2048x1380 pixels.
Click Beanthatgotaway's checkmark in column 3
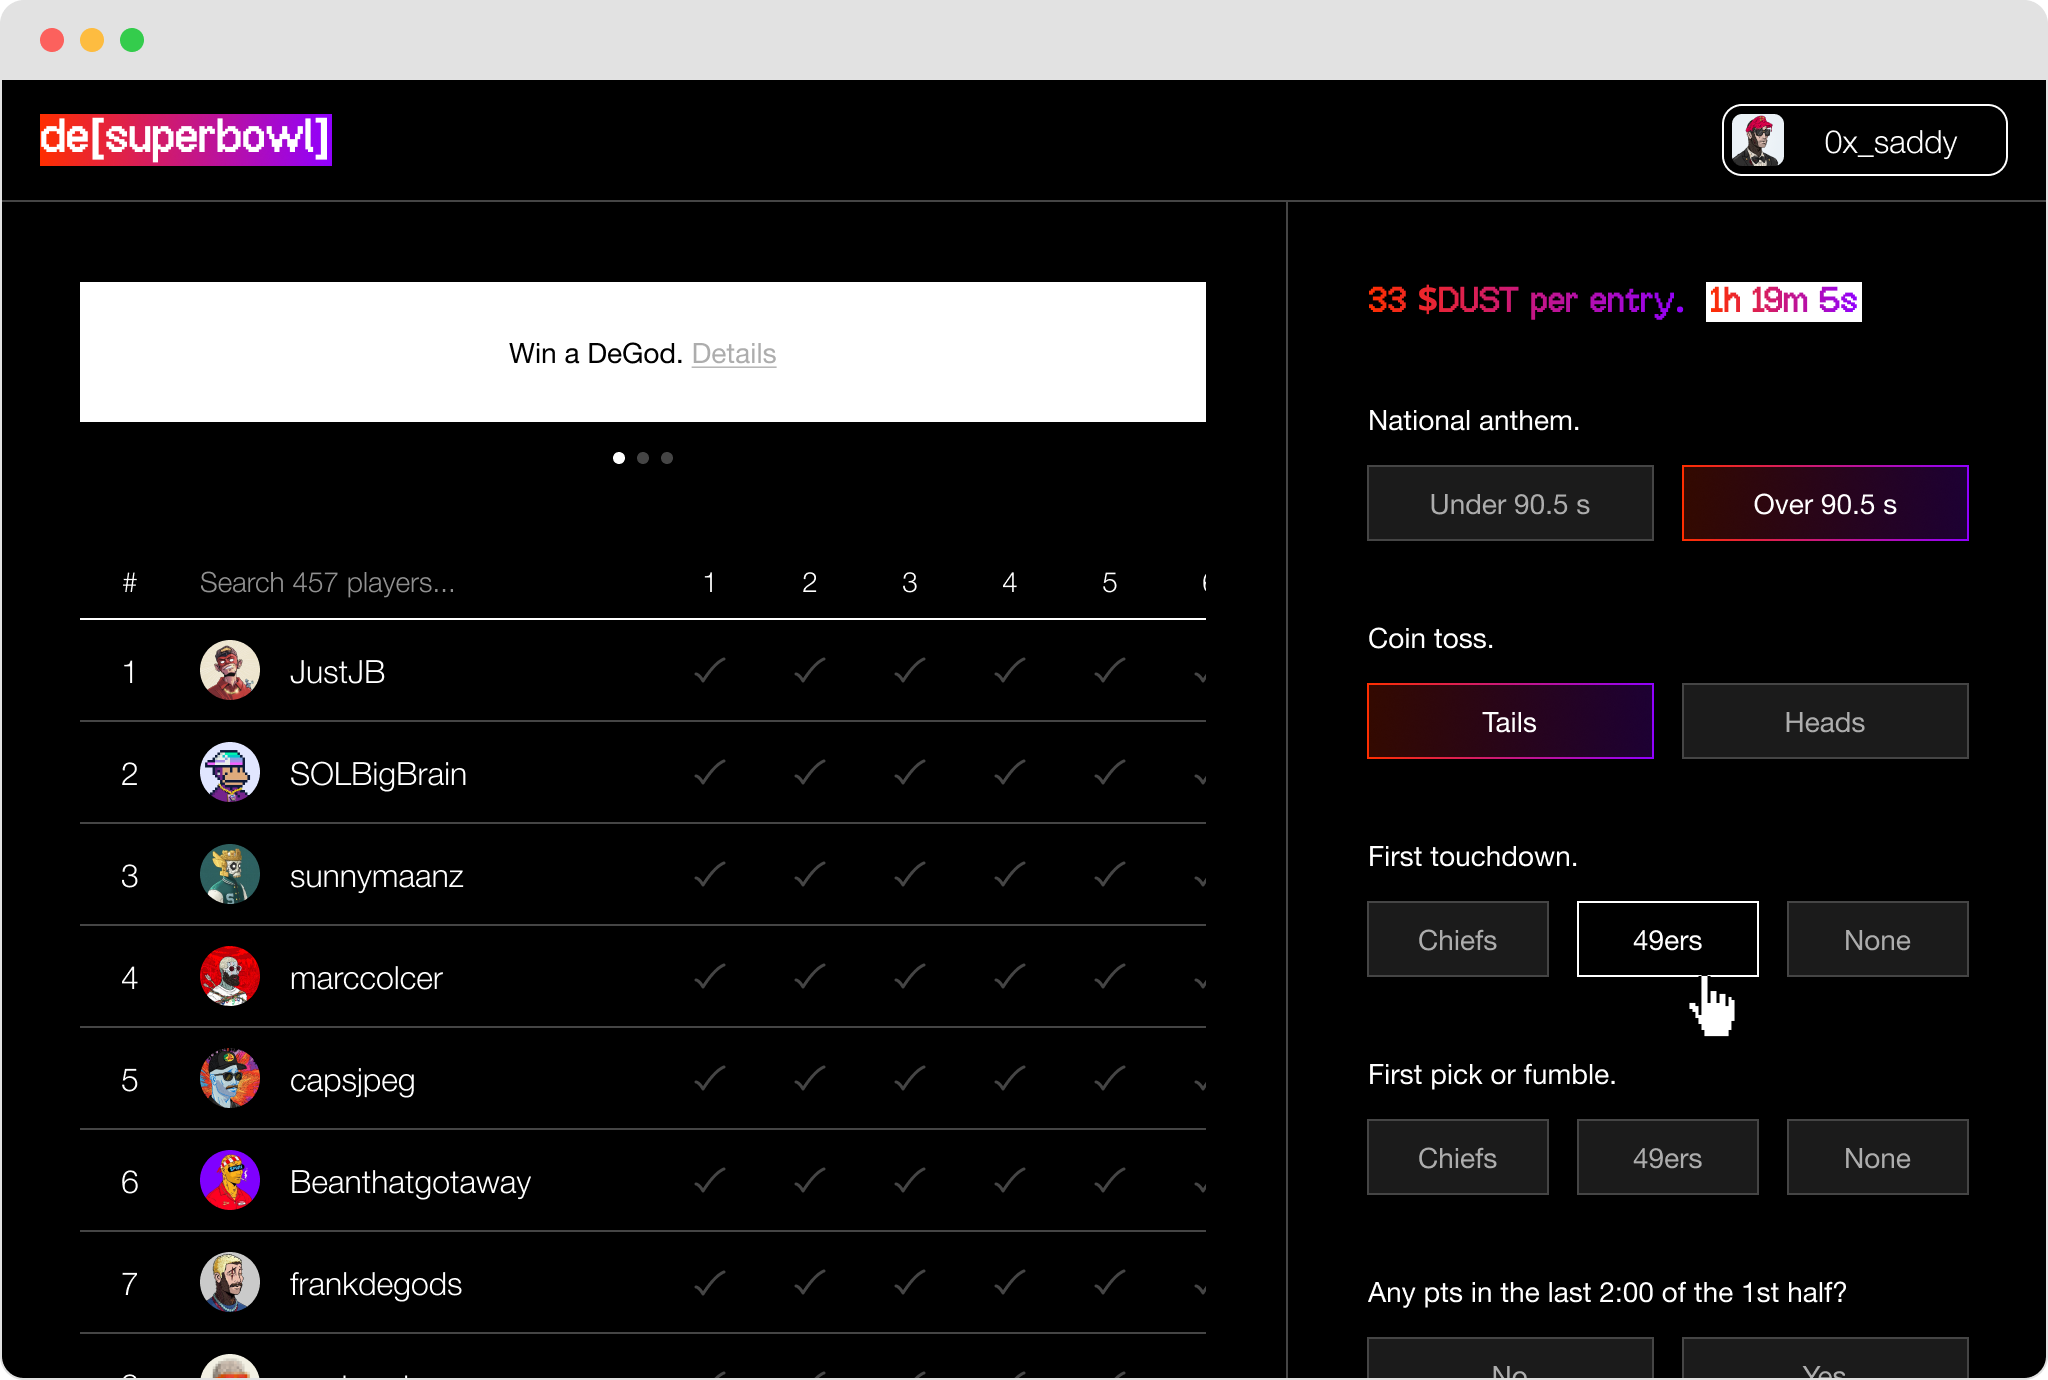tap(909, 1180)
